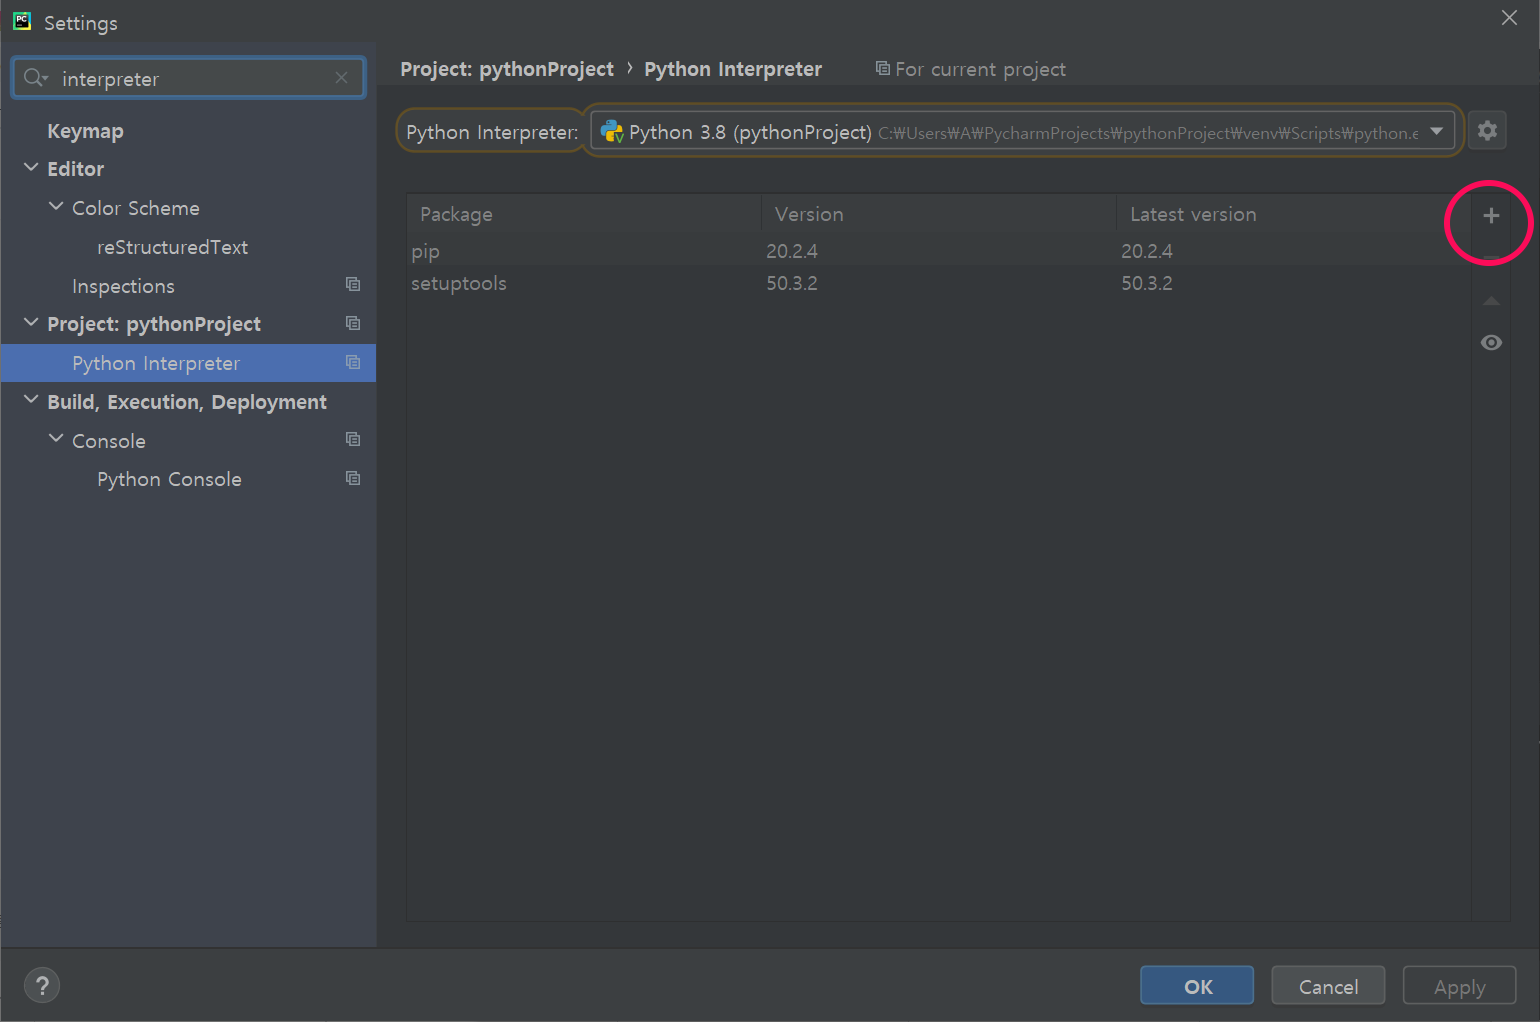Click the Latest version column header
Image resolution: width=1540 pixels, height=1022 pixels.
[x=1293, y=214]
